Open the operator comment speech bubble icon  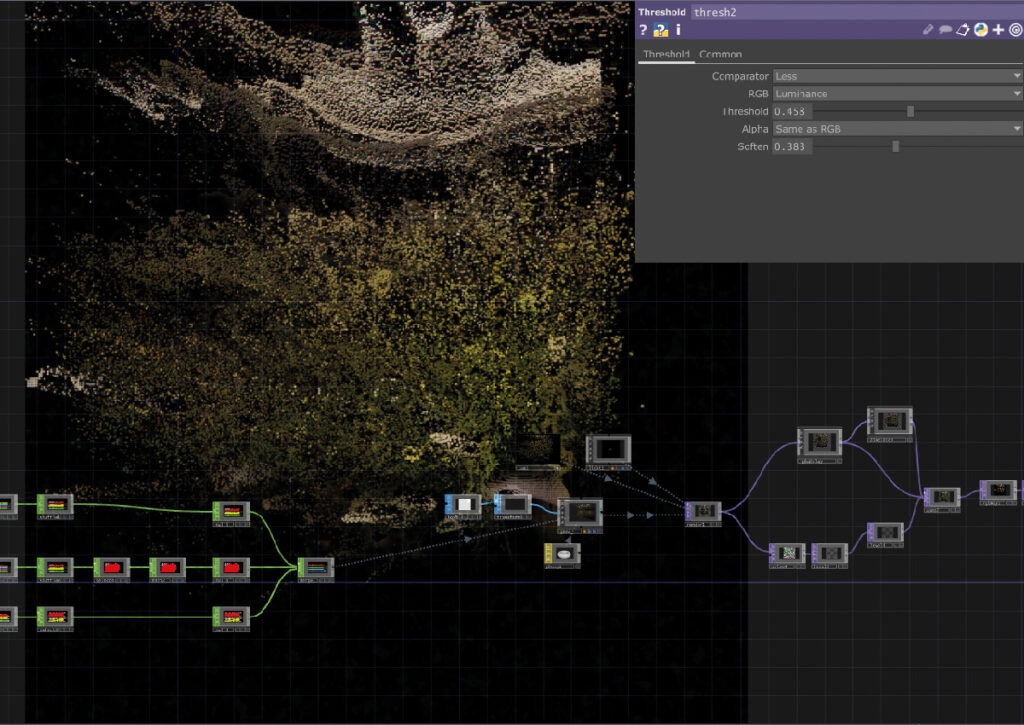coord(945,30)
